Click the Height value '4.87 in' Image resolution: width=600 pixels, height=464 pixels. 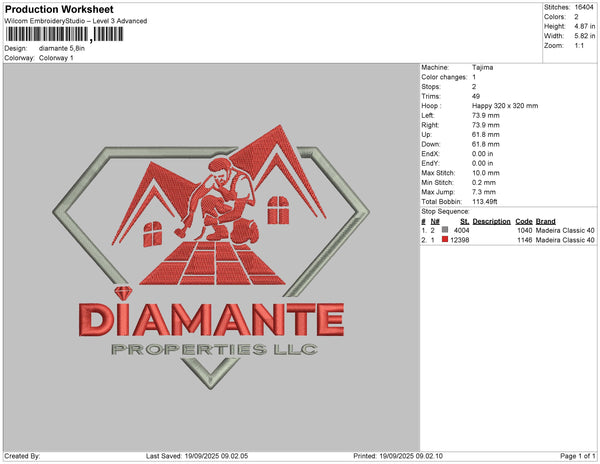point(585,26)
